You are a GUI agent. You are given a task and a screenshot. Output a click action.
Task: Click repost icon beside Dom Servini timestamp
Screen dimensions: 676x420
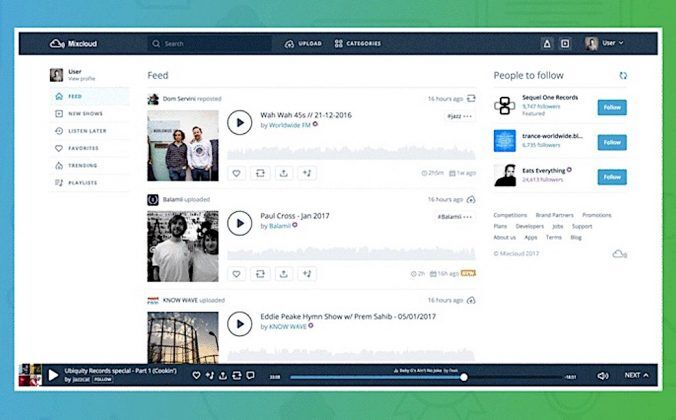[471, 98]
